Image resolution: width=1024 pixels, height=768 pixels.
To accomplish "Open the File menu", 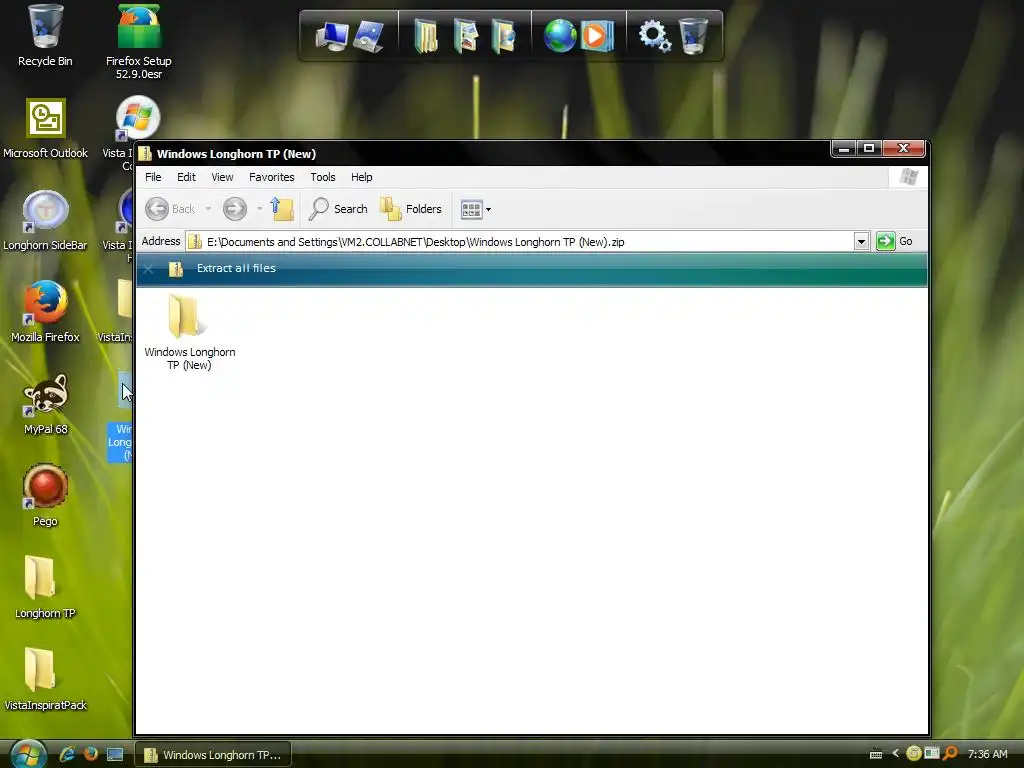I will pos(153,177).
